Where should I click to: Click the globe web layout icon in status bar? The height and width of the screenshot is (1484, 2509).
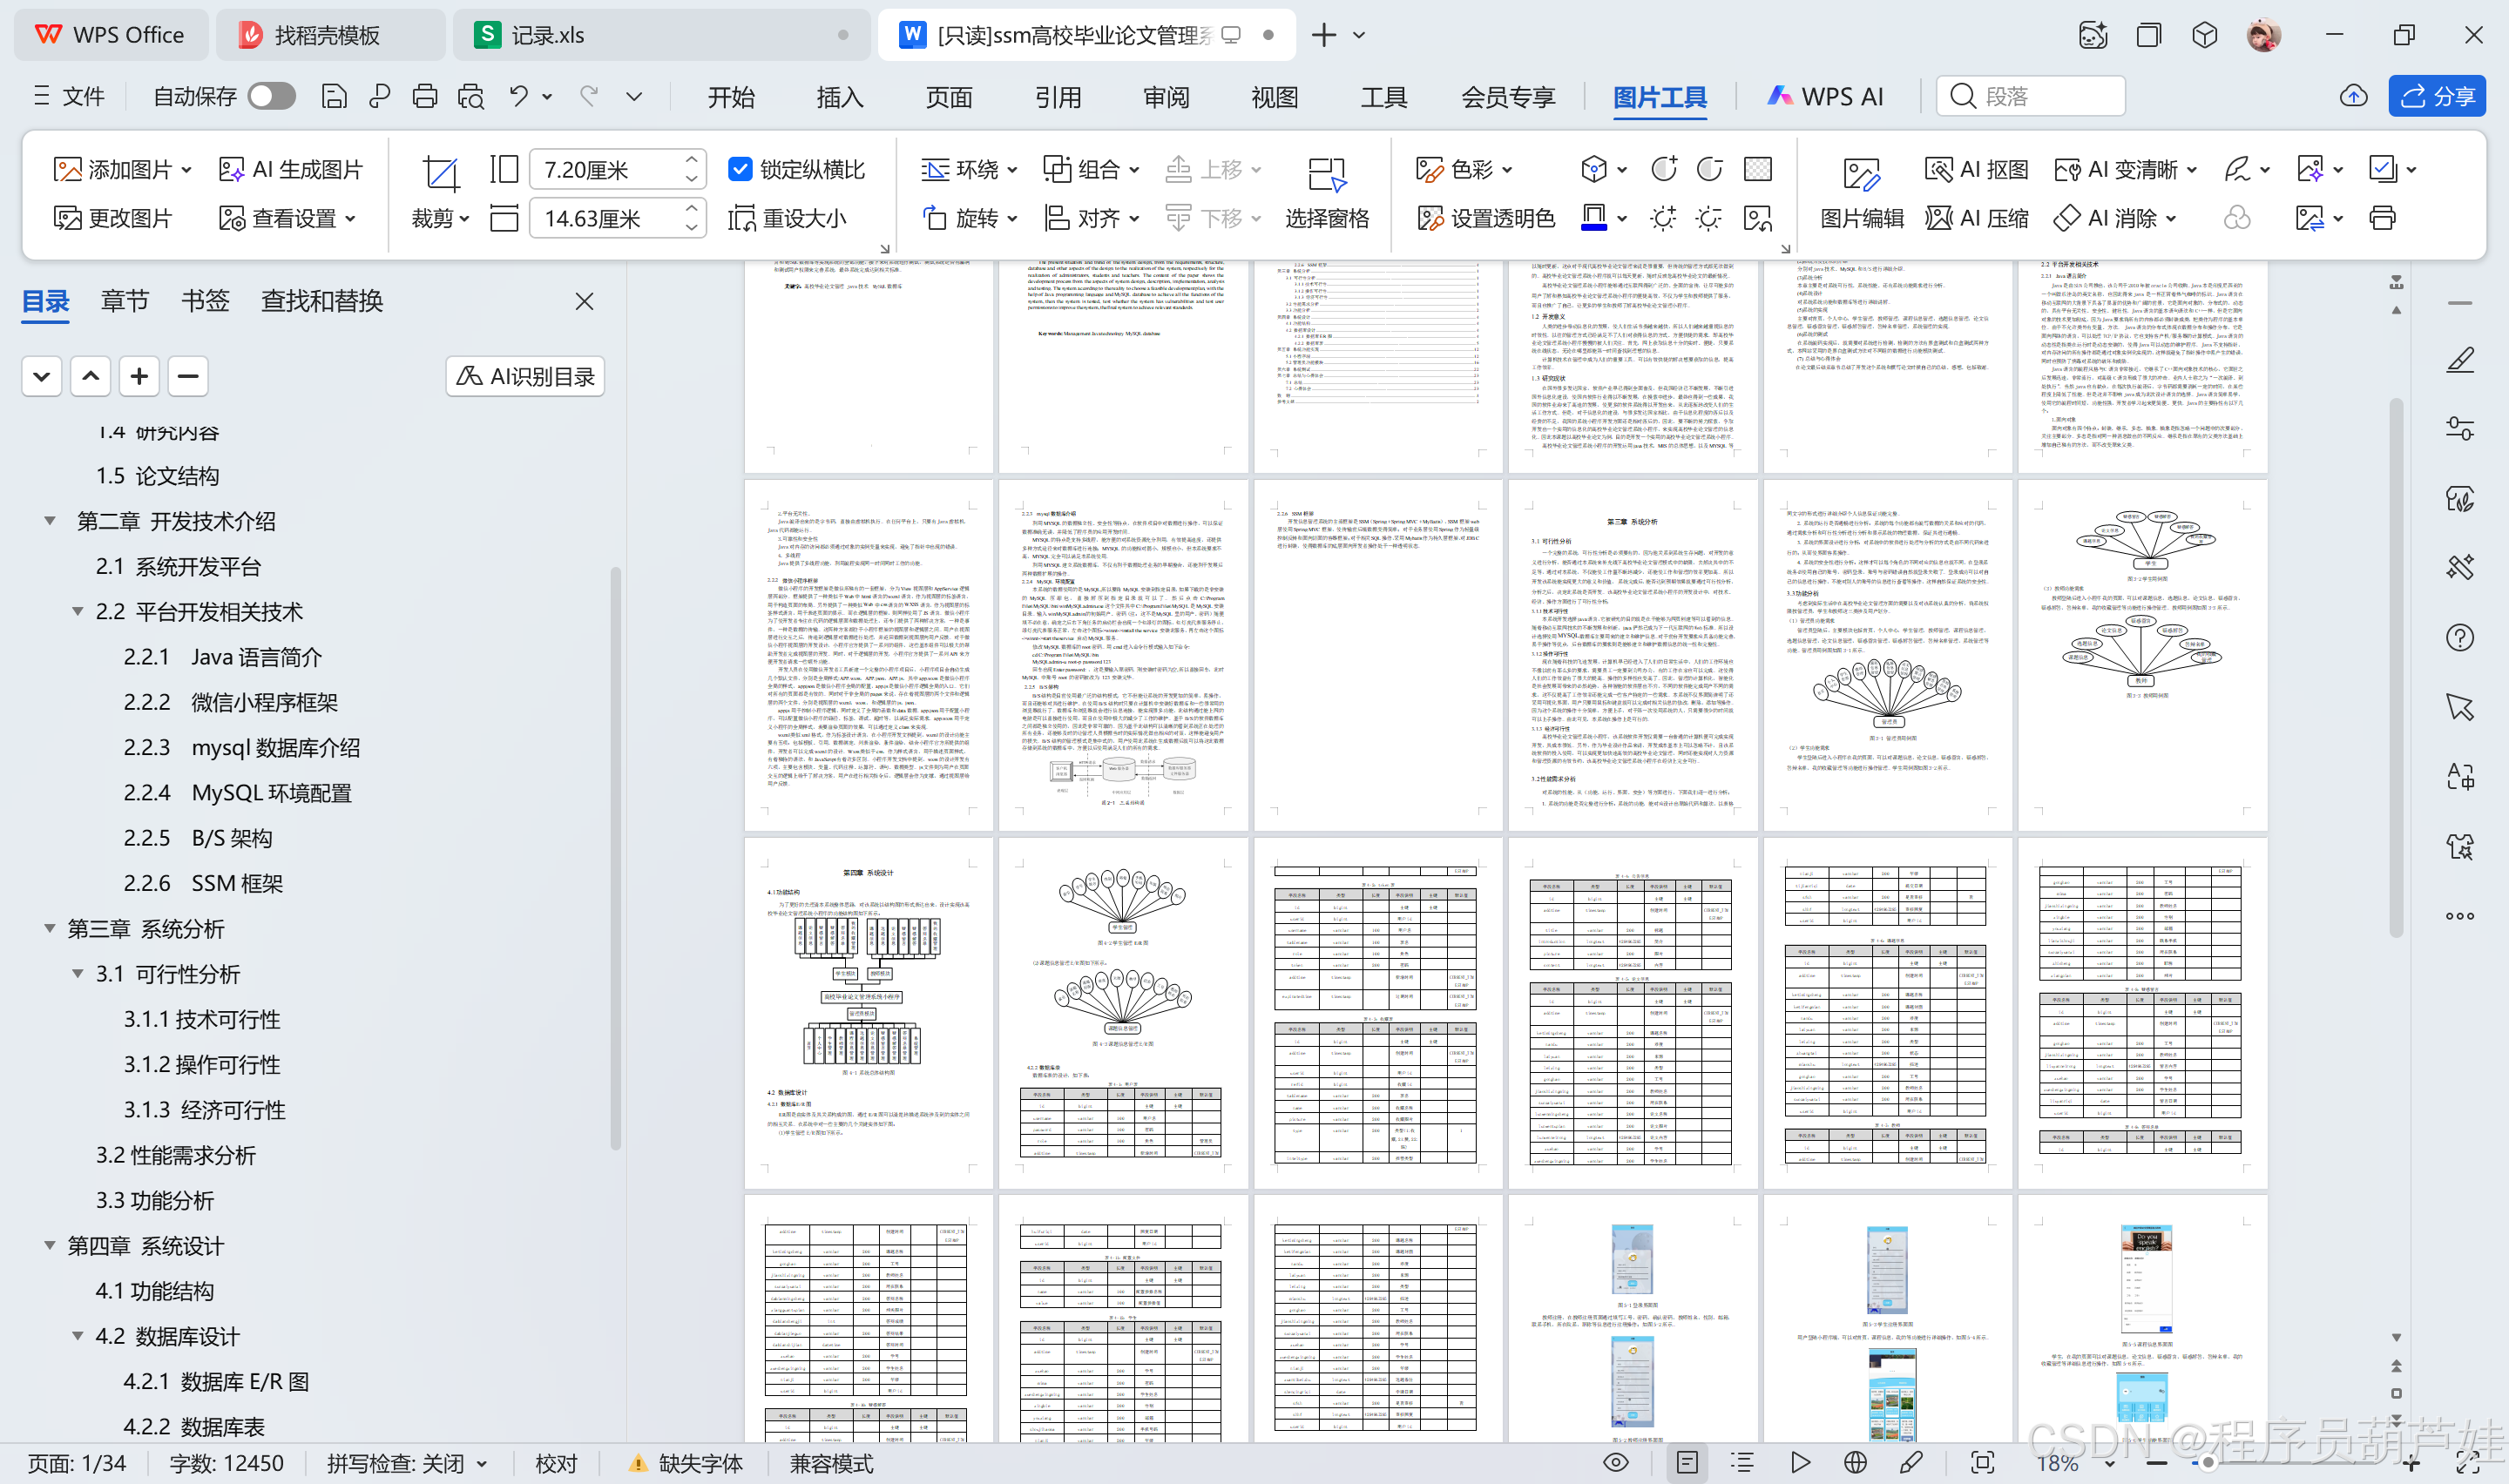point(1855,1463)
